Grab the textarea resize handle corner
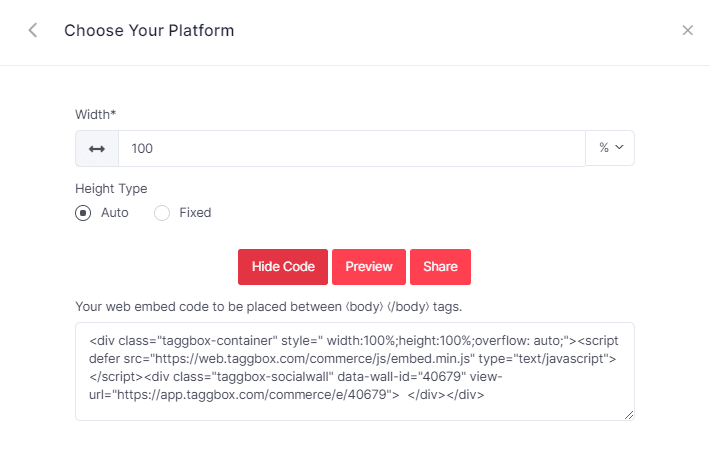 [x=629, y=415]
